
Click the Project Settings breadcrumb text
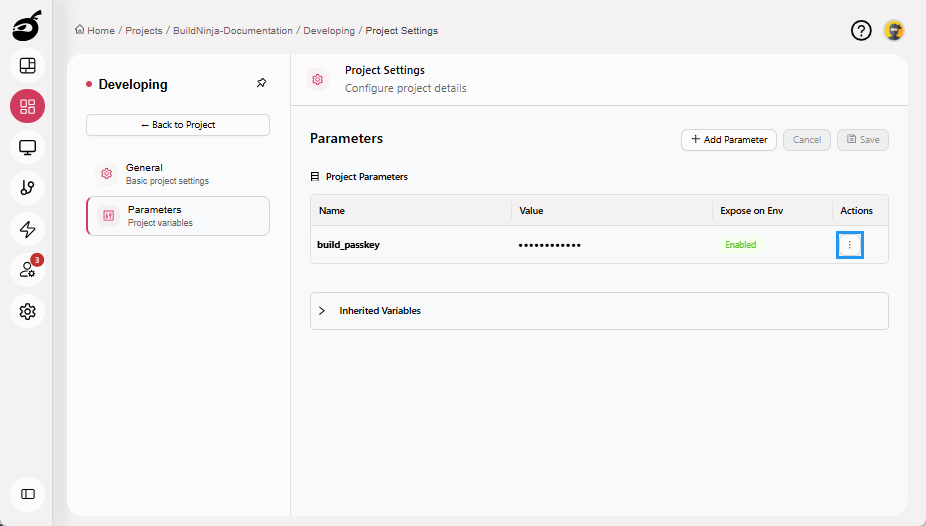pos(402,31)
